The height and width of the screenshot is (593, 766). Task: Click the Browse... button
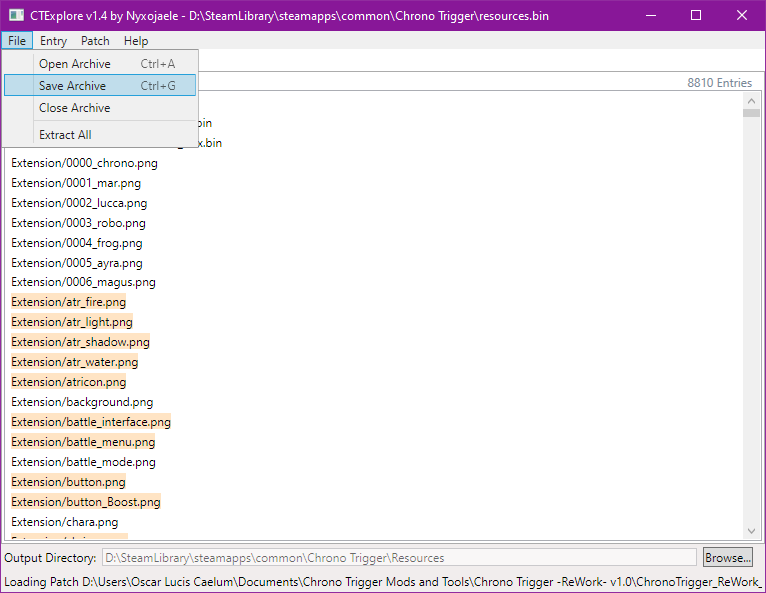click(x=727, y=557)
